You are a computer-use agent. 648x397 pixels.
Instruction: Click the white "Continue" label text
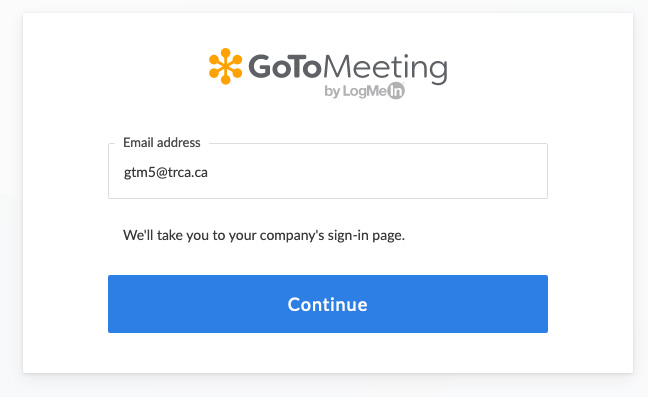[x=327, y=305]
